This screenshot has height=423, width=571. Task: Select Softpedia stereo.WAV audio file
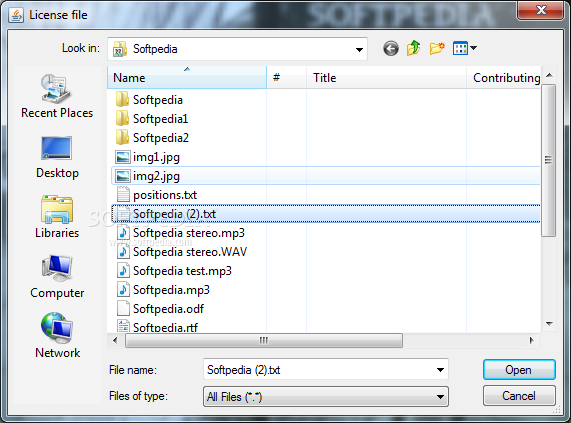tap(181, 252)
